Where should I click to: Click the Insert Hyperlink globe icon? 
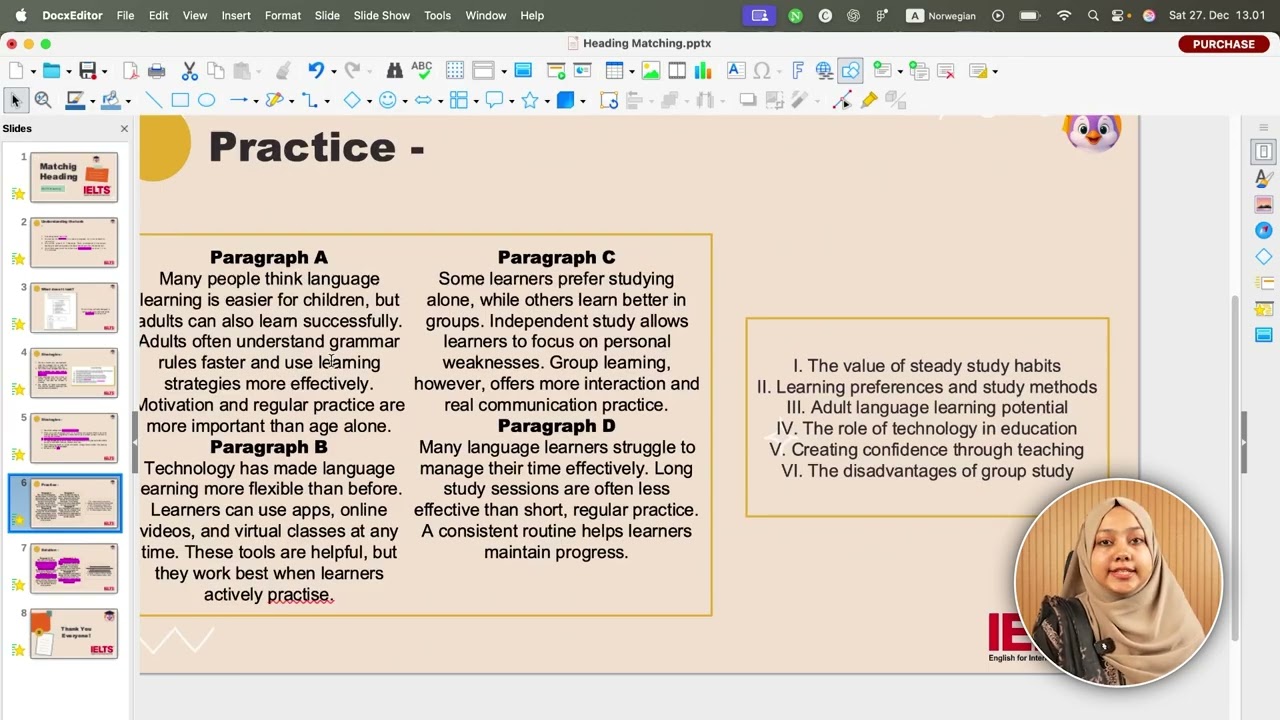pyautogui.click(x=824, y=71)
